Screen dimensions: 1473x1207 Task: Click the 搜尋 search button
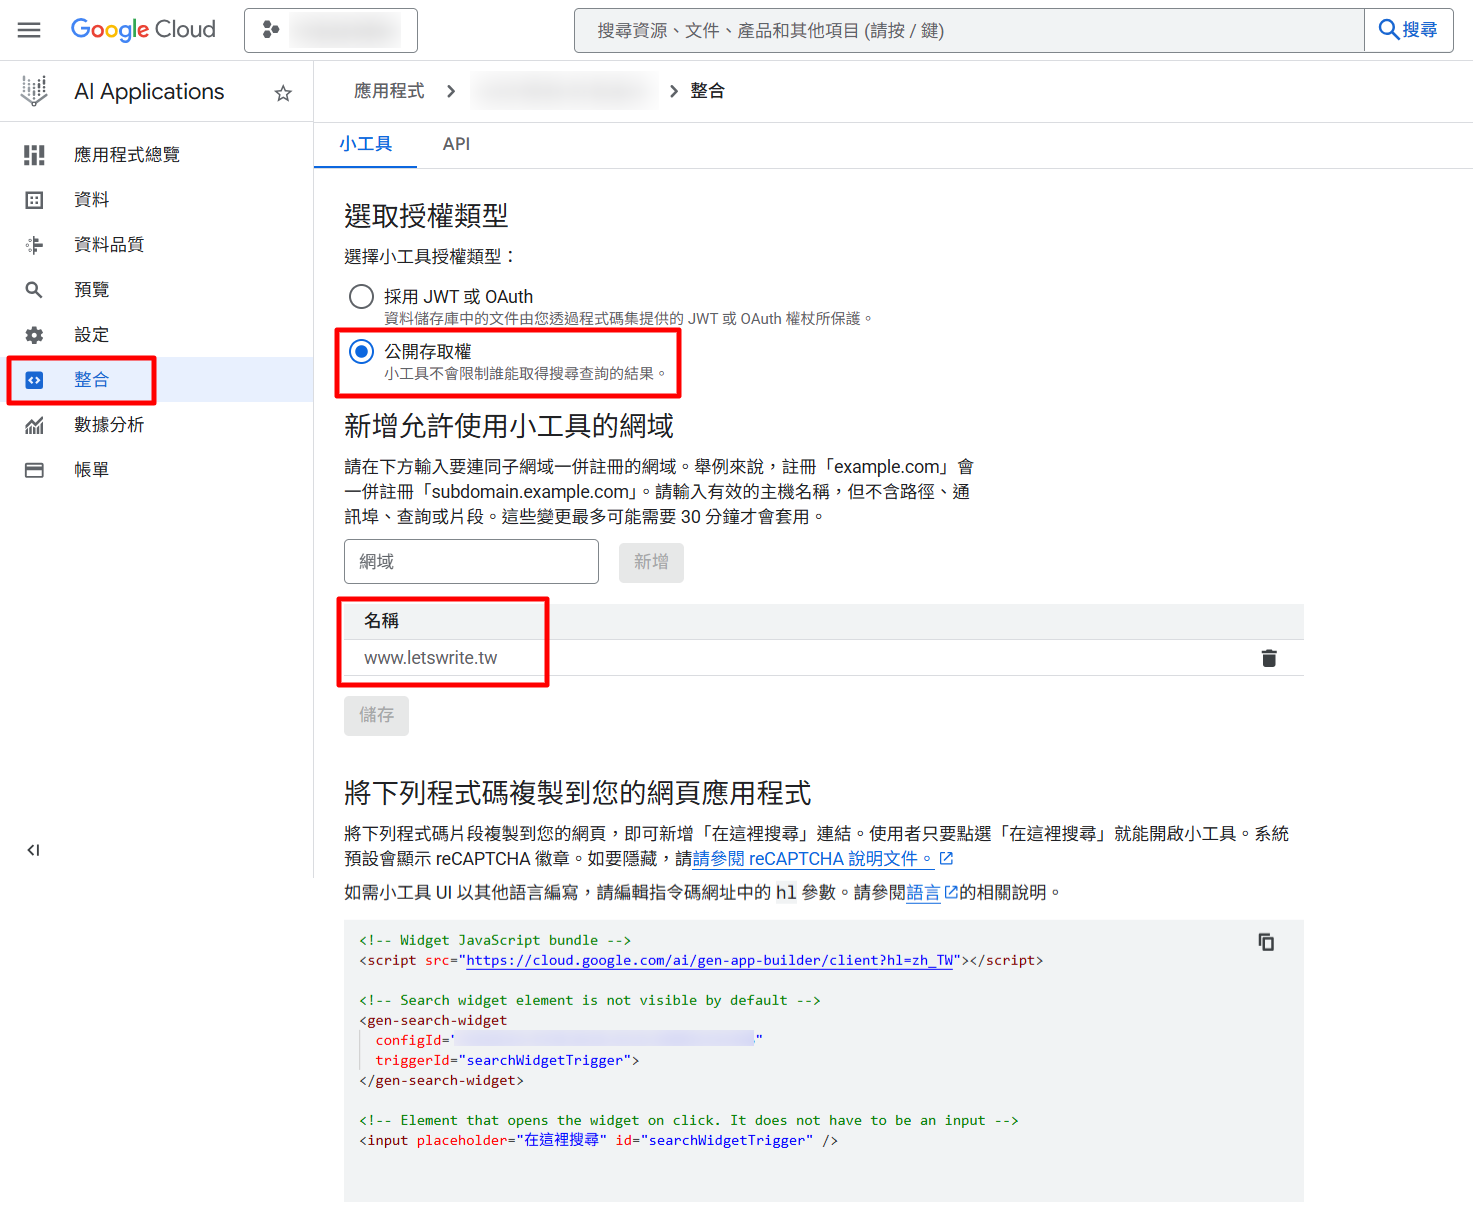1408,30
